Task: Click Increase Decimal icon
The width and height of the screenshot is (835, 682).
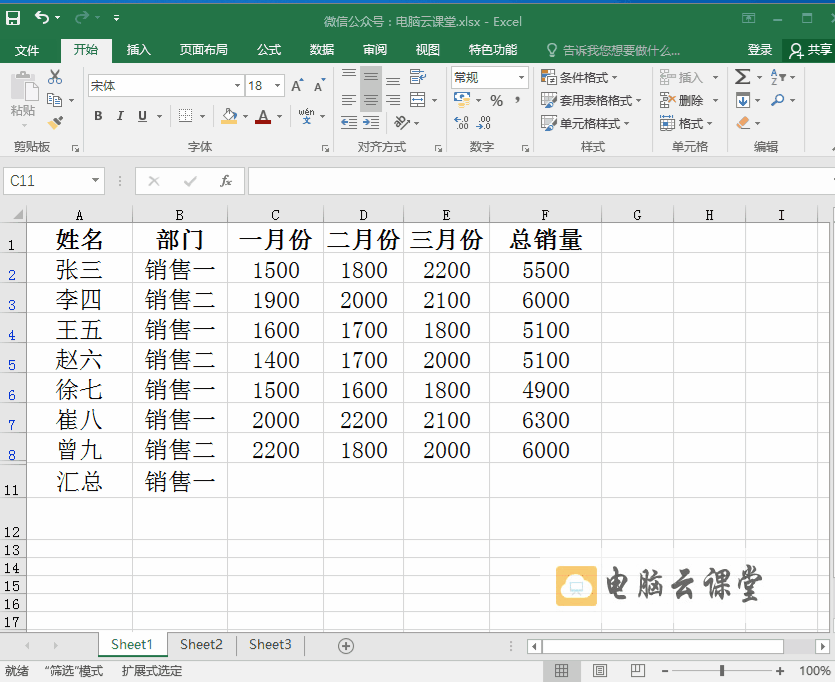Action: coord(461,123)
